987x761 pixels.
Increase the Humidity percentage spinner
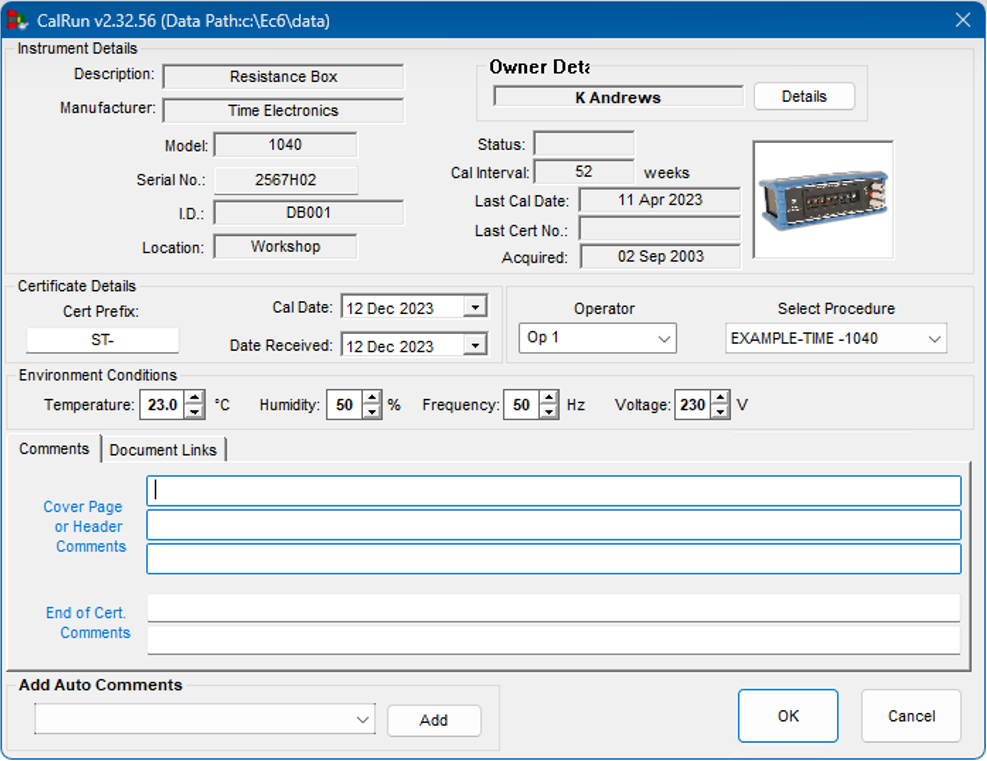coord(372,399)
